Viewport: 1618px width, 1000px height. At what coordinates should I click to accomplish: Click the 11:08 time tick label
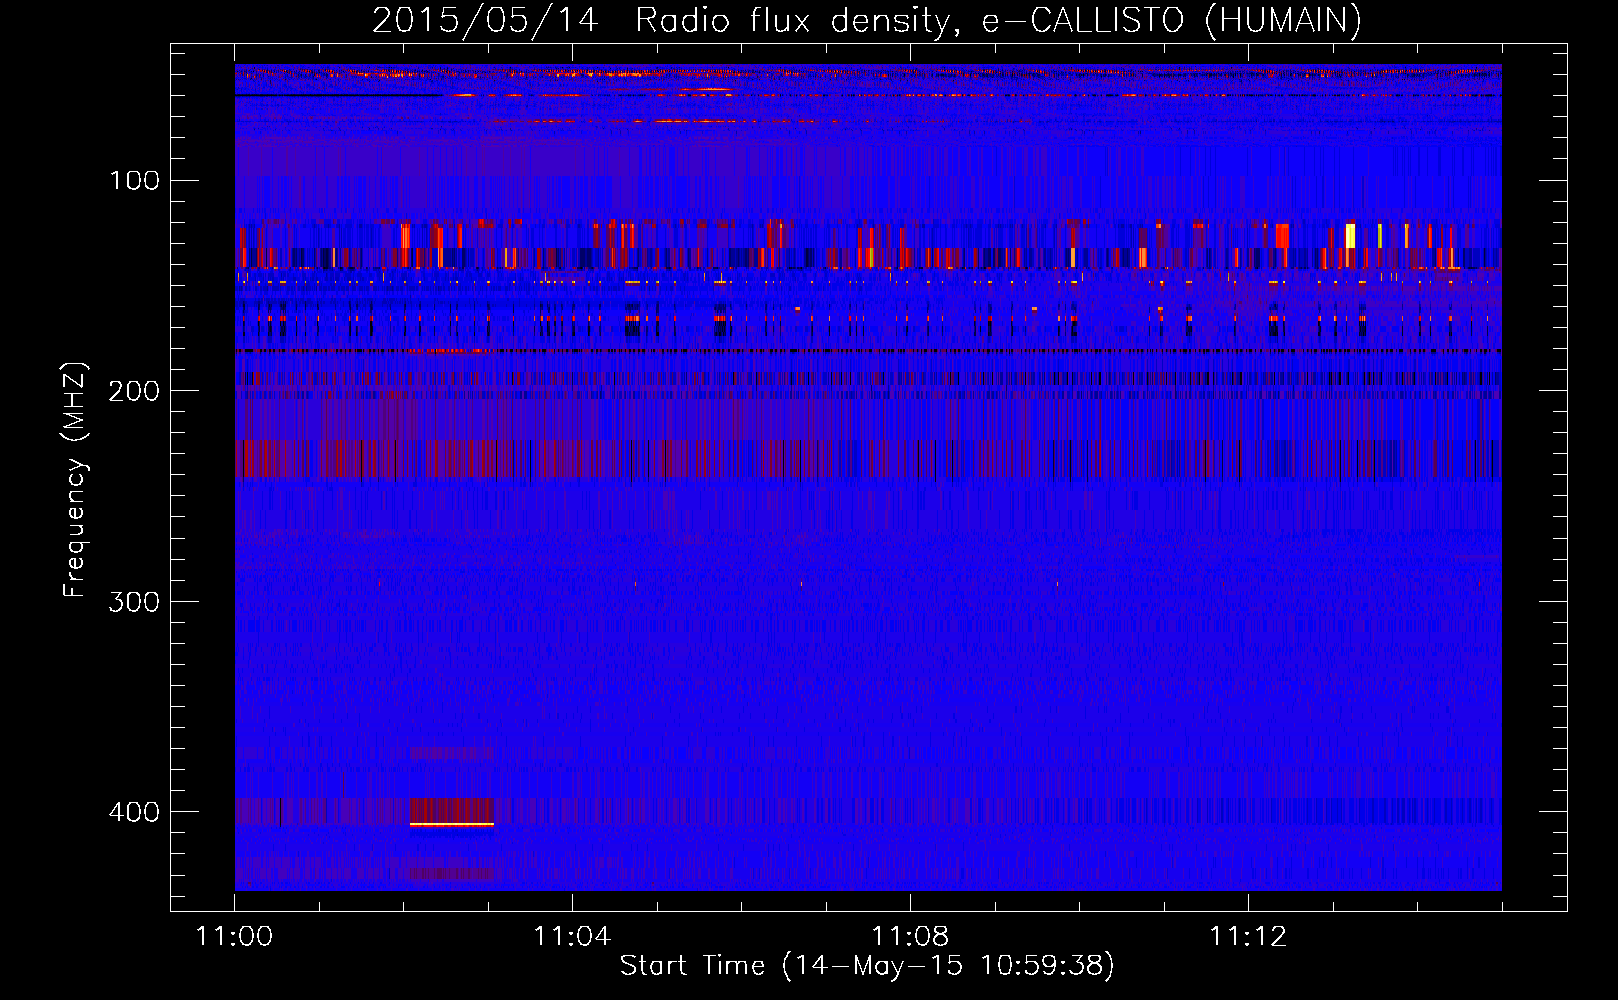(x=910, y=936)
